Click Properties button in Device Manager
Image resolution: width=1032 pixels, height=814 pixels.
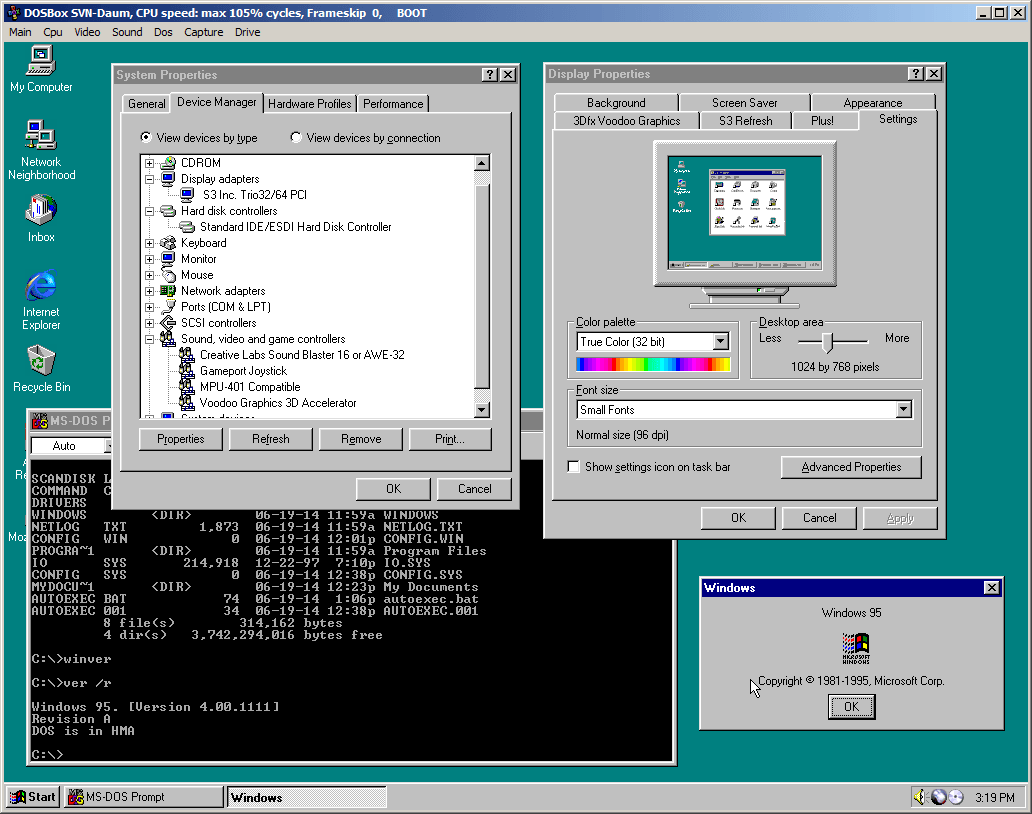[180, 439]
